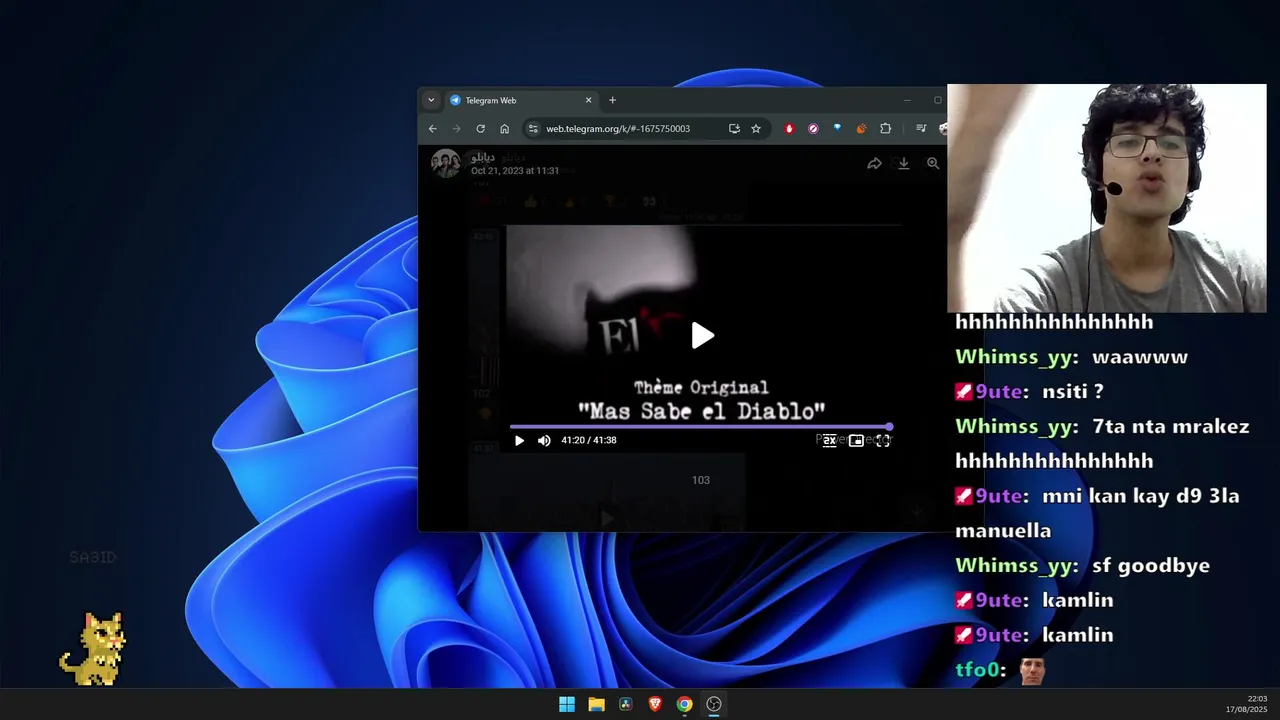Click chat message 'sf goodbye'

(1151, 566)
